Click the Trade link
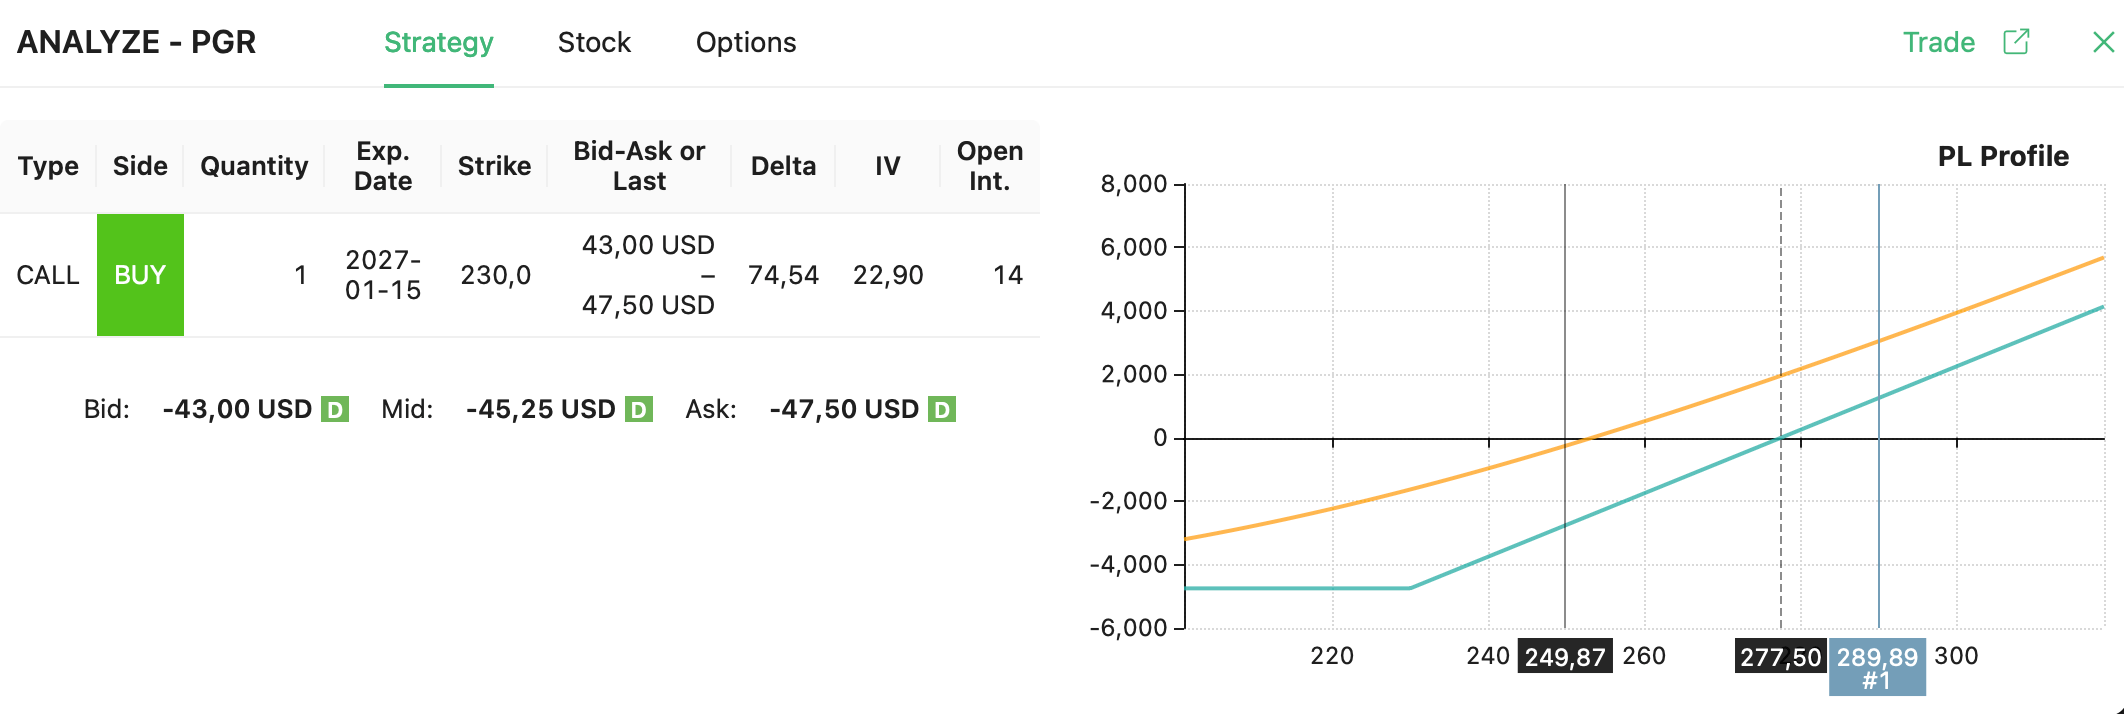 [x=1938, y=43]
